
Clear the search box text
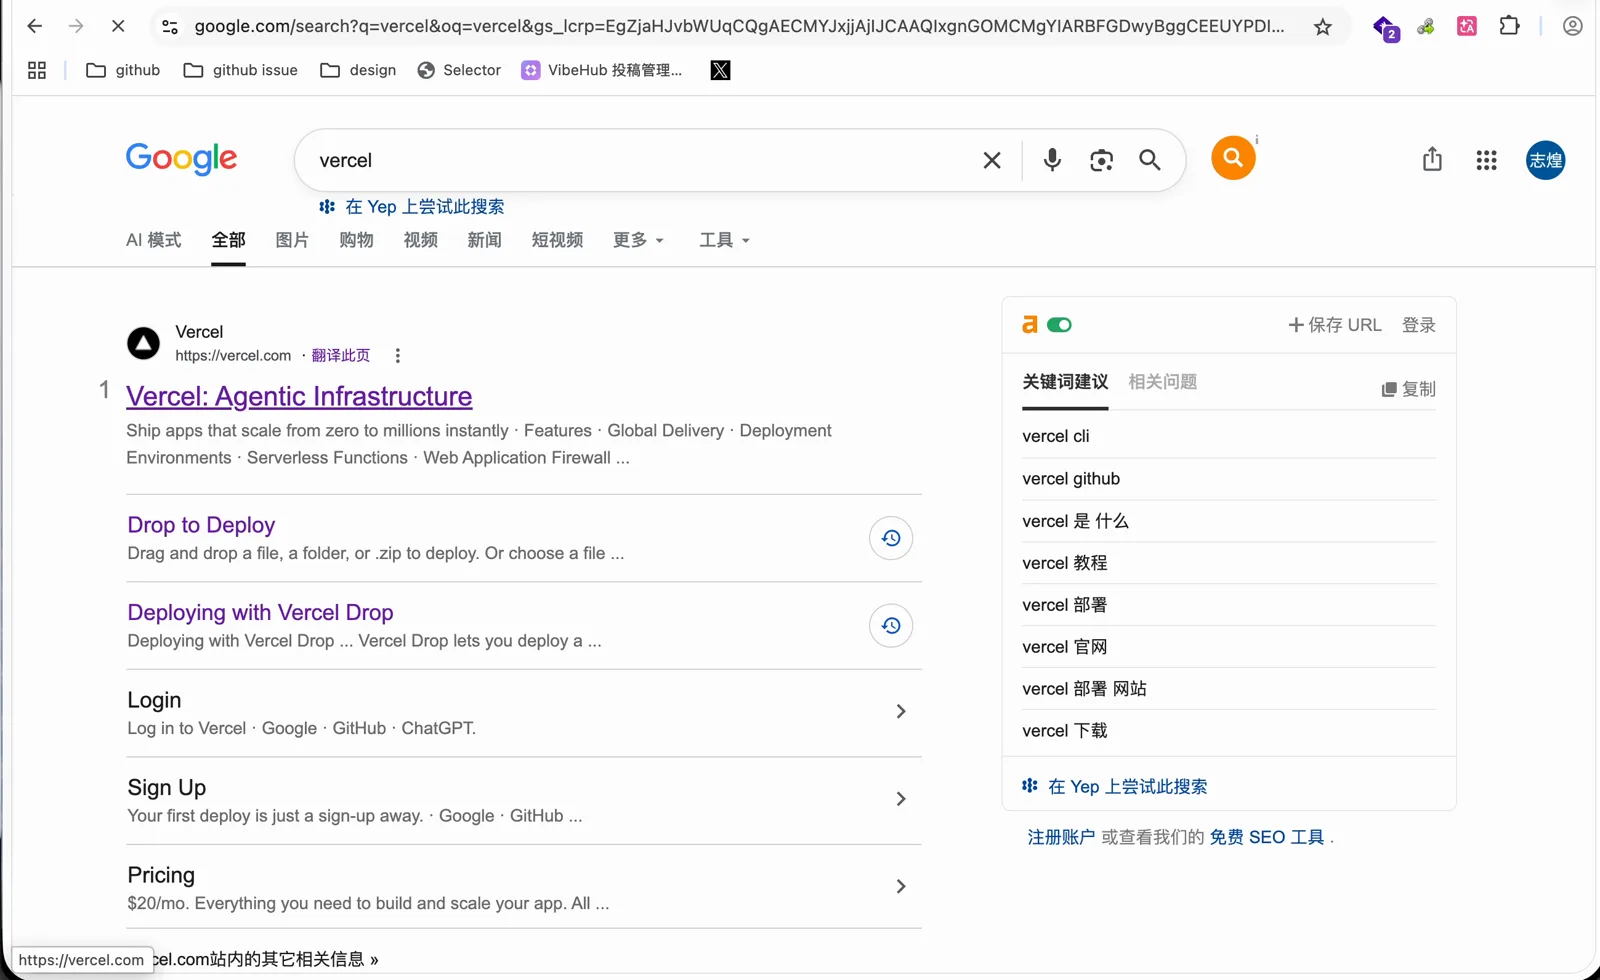click(x=992, y=160)
